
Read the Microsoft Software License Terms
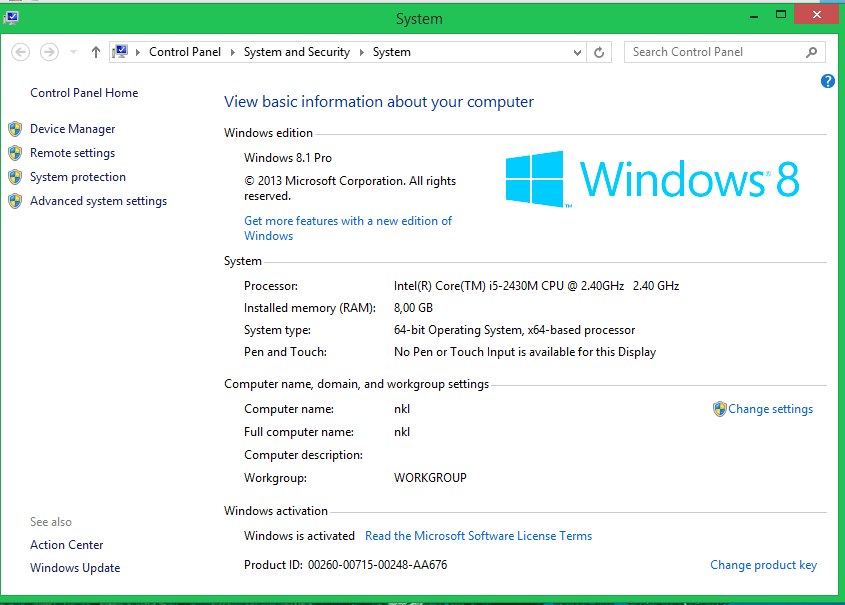pos(478,536)
